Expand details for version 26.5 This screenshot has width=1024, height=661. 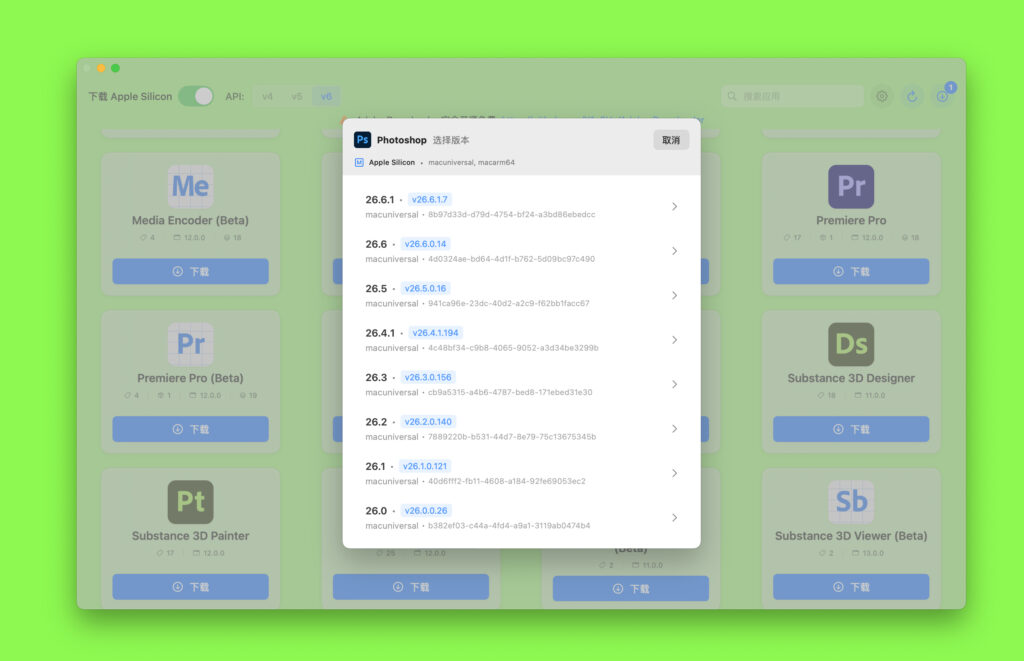tap(675, 295)
